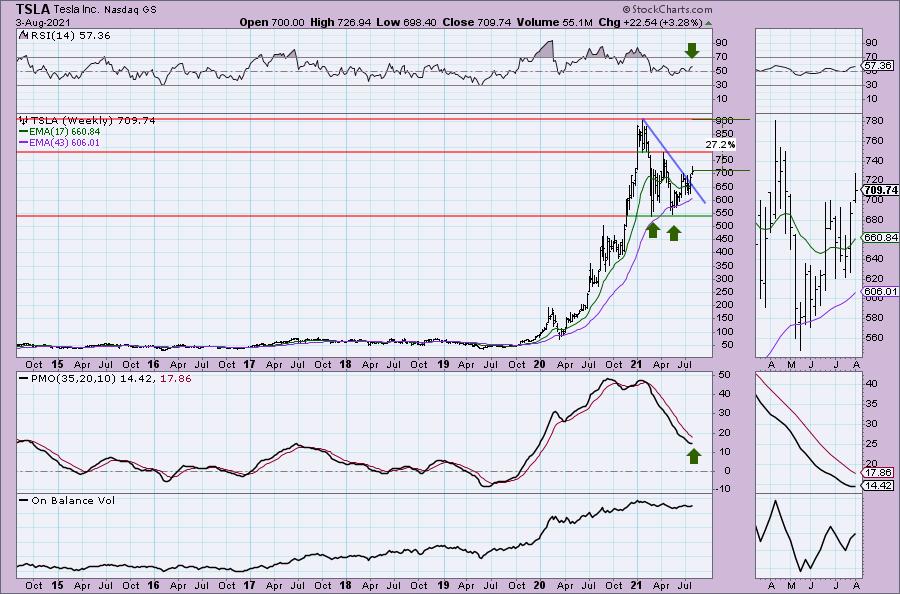Screen dimensions: 900x594
Task: Select the bold TSLA ticker symbol in the header
Action: [x=33, y=9]
